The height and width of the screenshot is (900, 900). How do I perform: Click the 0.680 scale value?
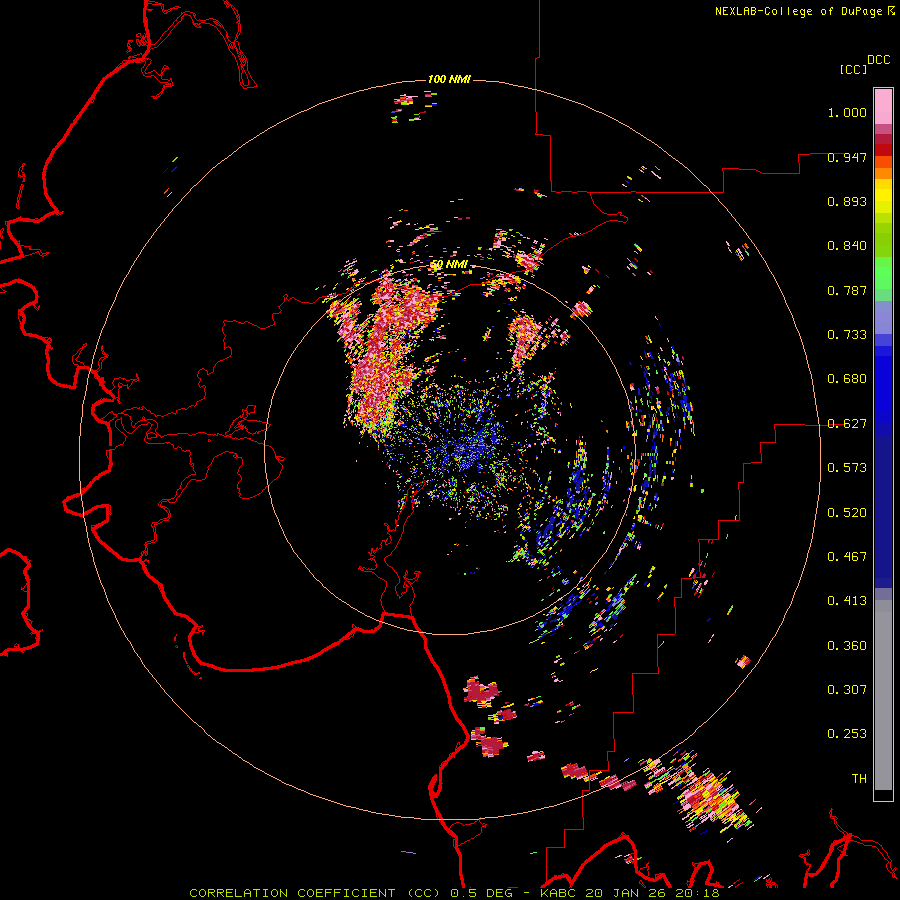pos(847,379)
